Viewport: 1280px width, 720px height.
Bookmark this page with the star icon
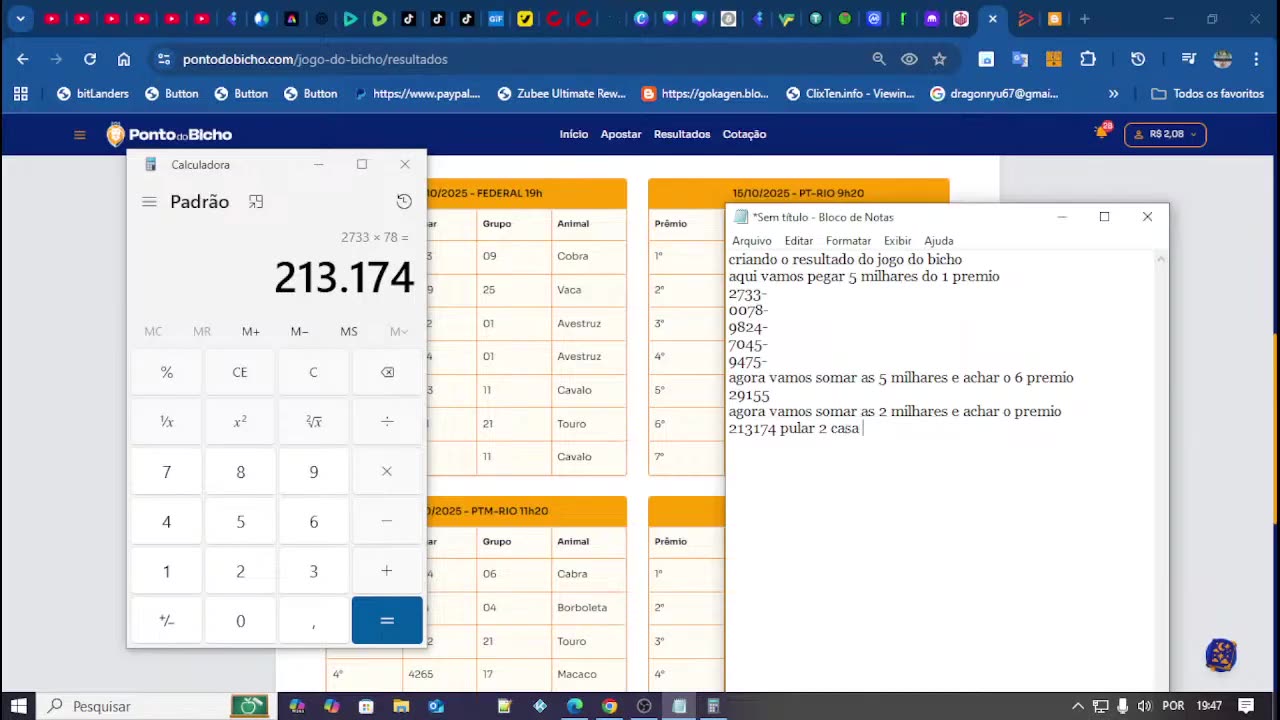point(939,59)
